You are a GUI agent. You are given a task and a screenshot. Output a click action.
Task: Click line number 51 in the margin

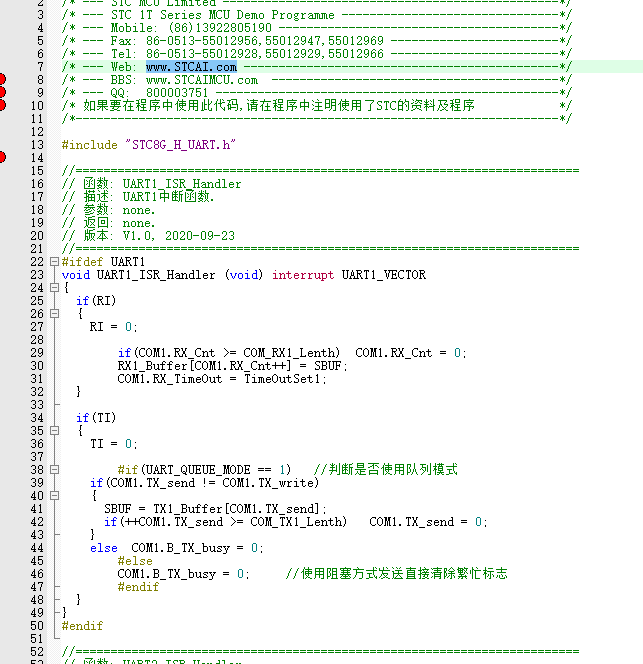coord(37,639)
